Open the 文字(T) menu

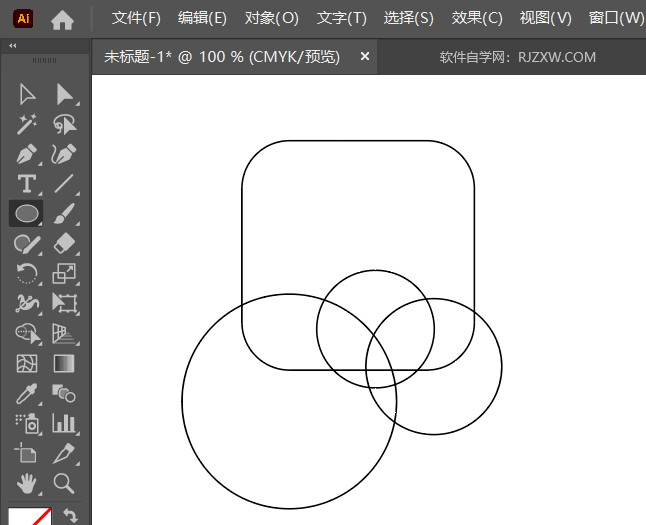pyautogui.click(x=342, y=18)
